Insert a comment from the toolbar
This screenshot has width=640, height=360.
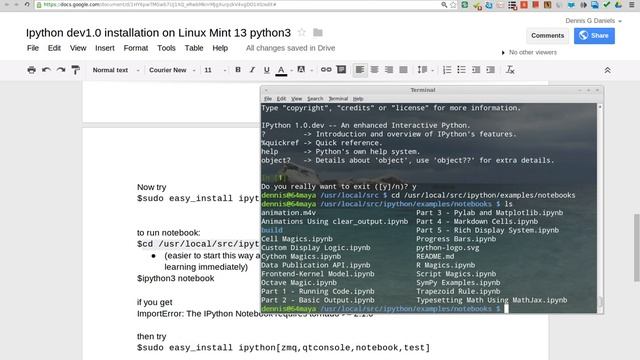tap(341, 70)
